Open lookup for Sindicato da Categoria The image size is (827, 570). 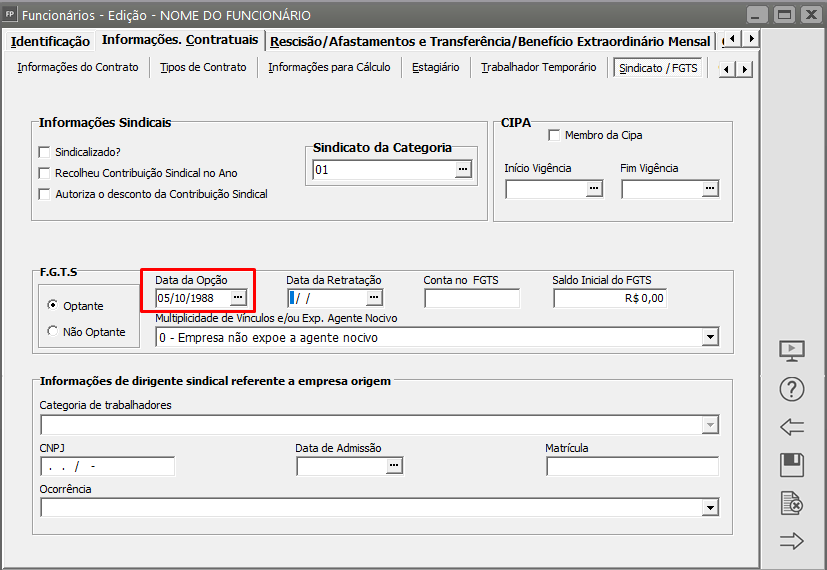coord(462,170)
